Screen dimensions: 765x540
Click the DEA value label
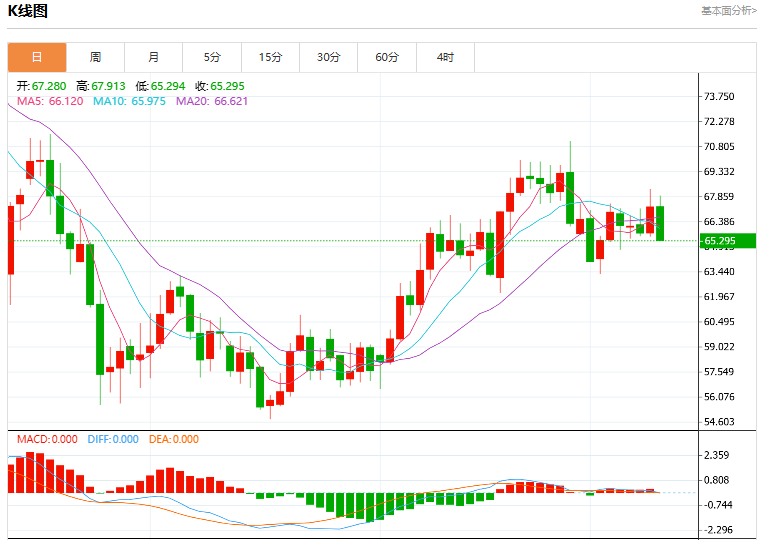[x=174, y=439]
